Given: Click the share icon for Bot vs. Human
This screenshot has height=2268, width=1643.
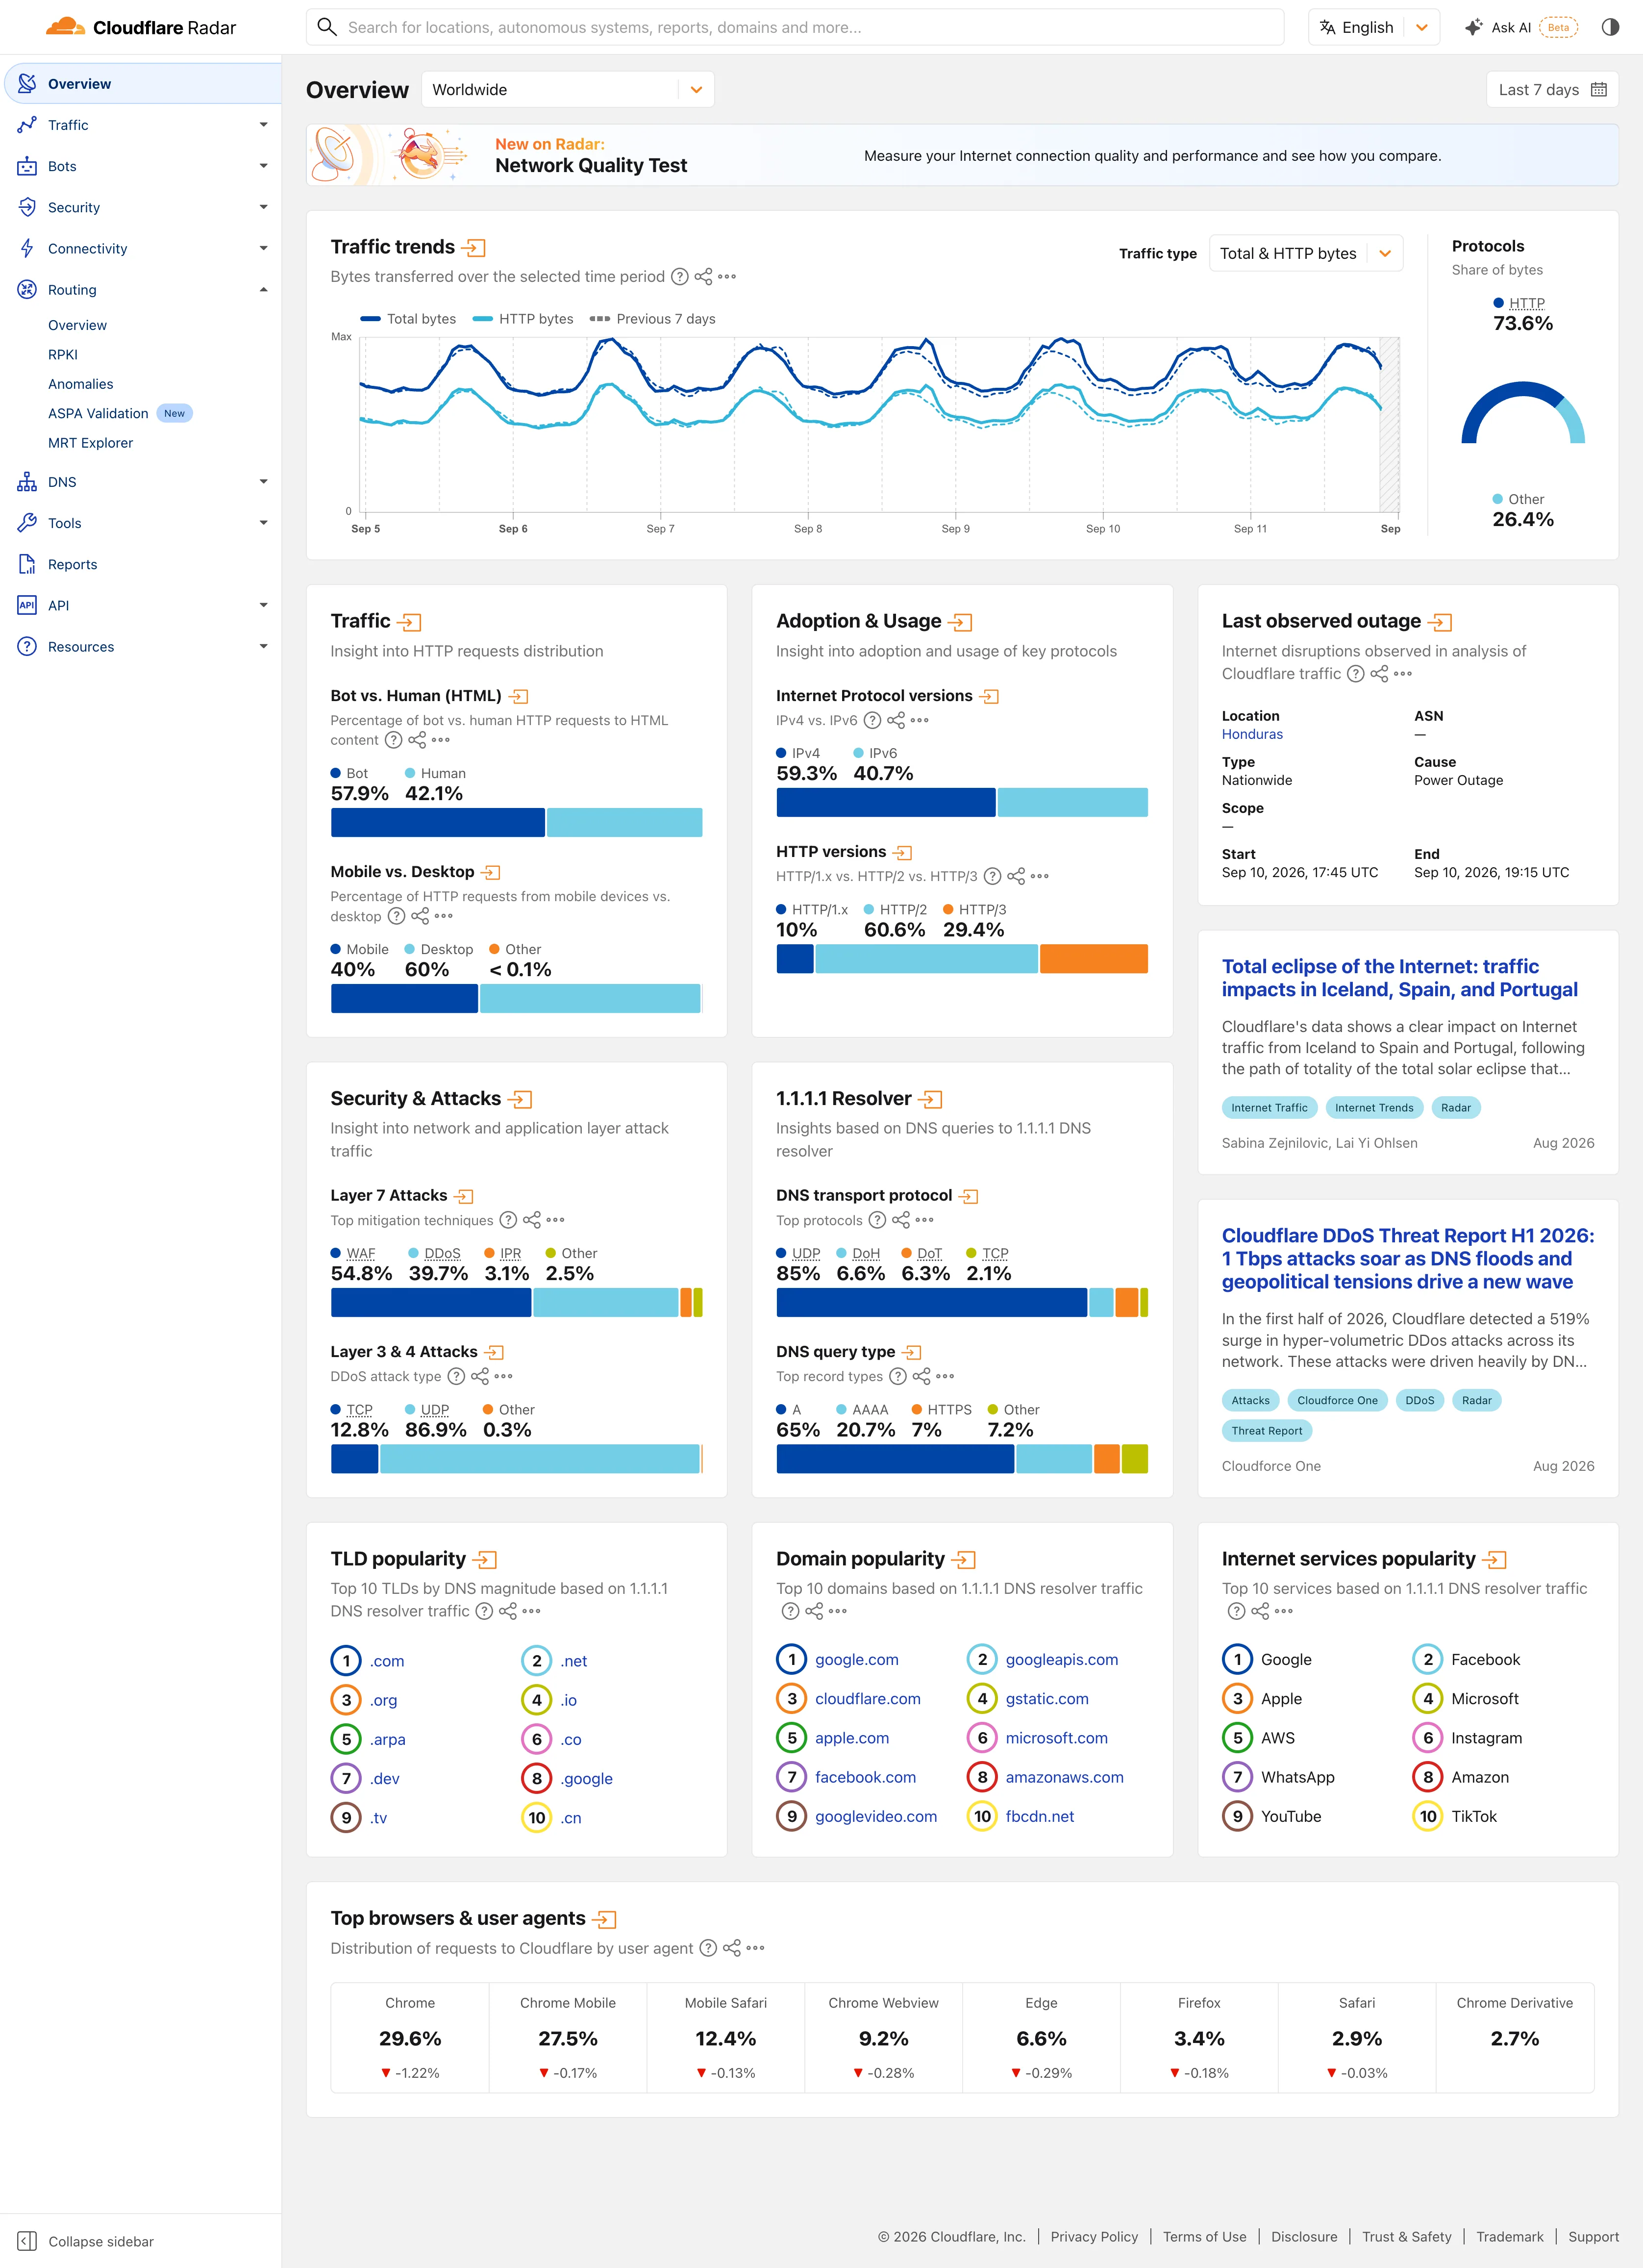Looking at the screenshot, I should pyautogui.click(x=417, y=740).
